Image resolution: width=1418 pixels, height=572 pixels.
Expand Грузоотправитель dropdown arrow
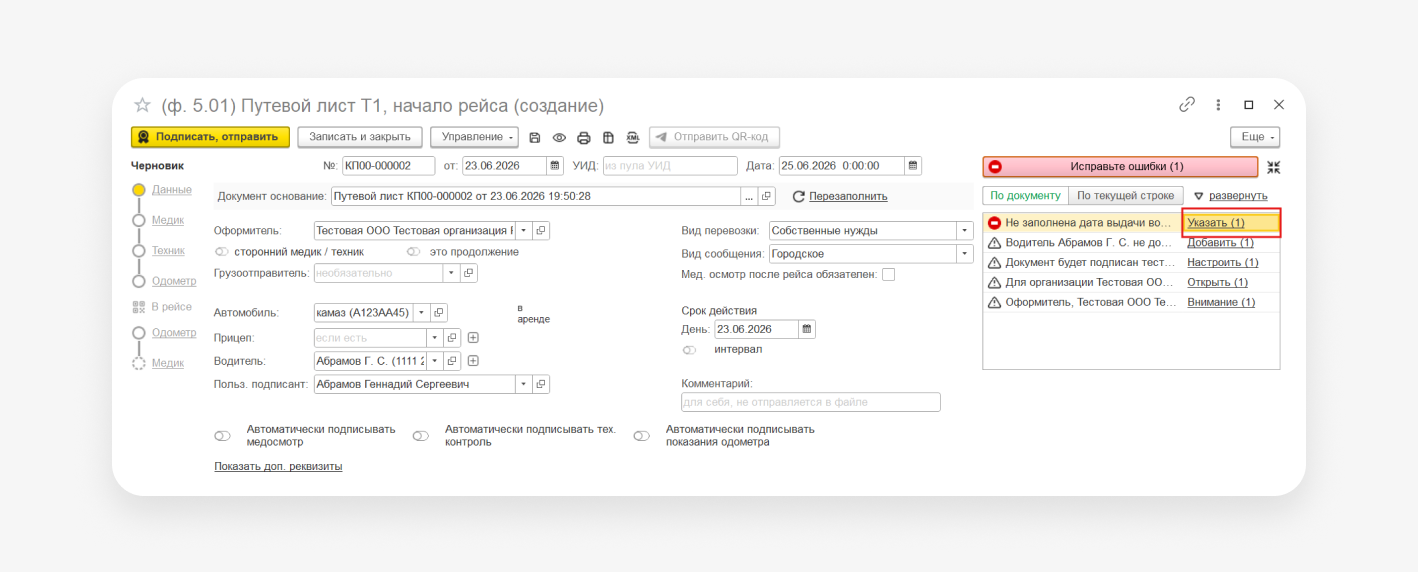[x=452, y=273]
